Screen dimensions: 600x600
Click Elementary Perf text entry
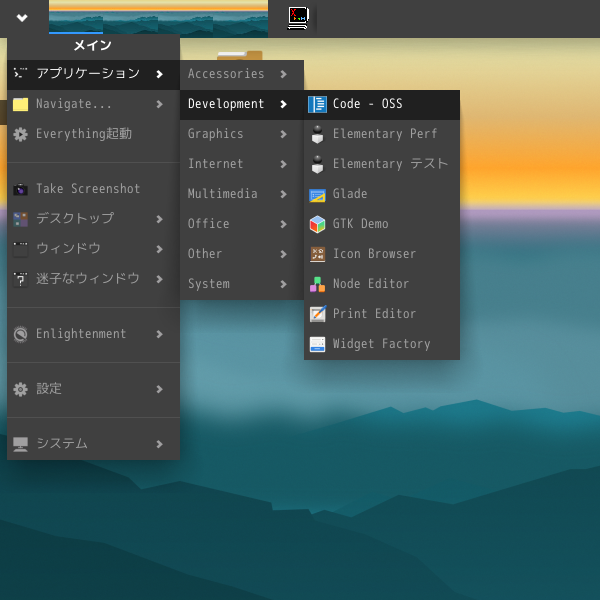pos(385,134)
